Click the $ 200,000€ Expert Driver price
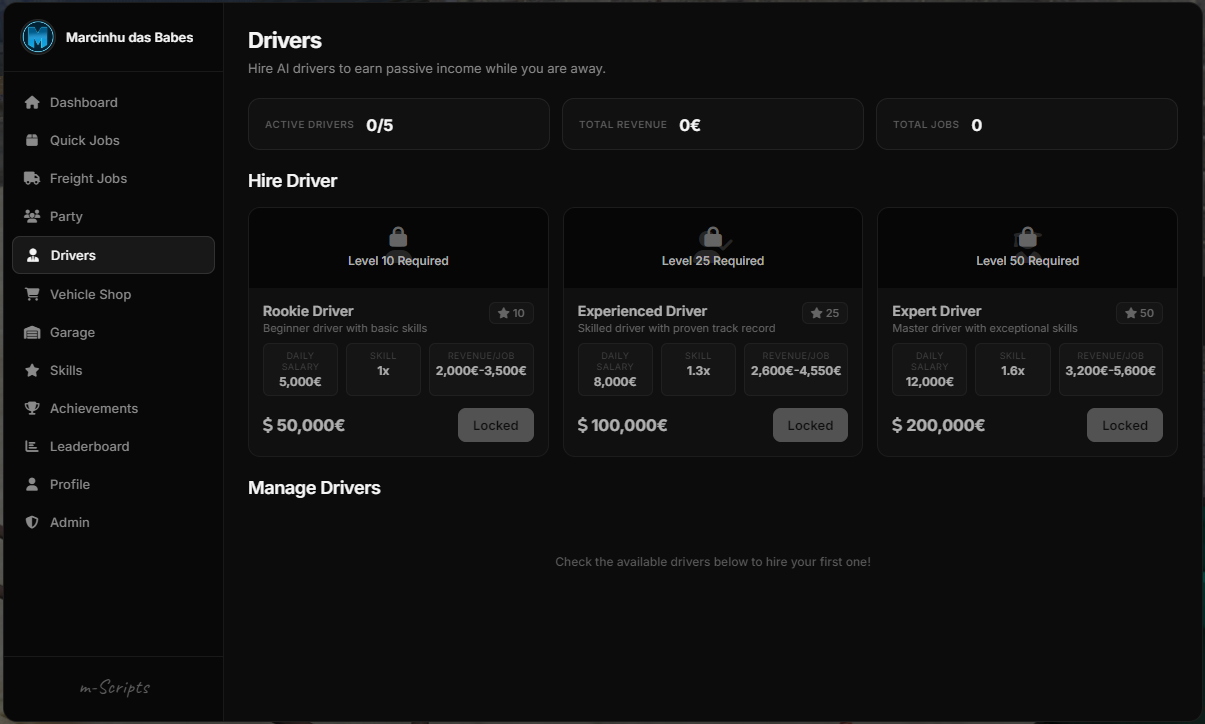The height and width of the screenshot is (724, 1205). pyautogui.click(x=938, y=425)
